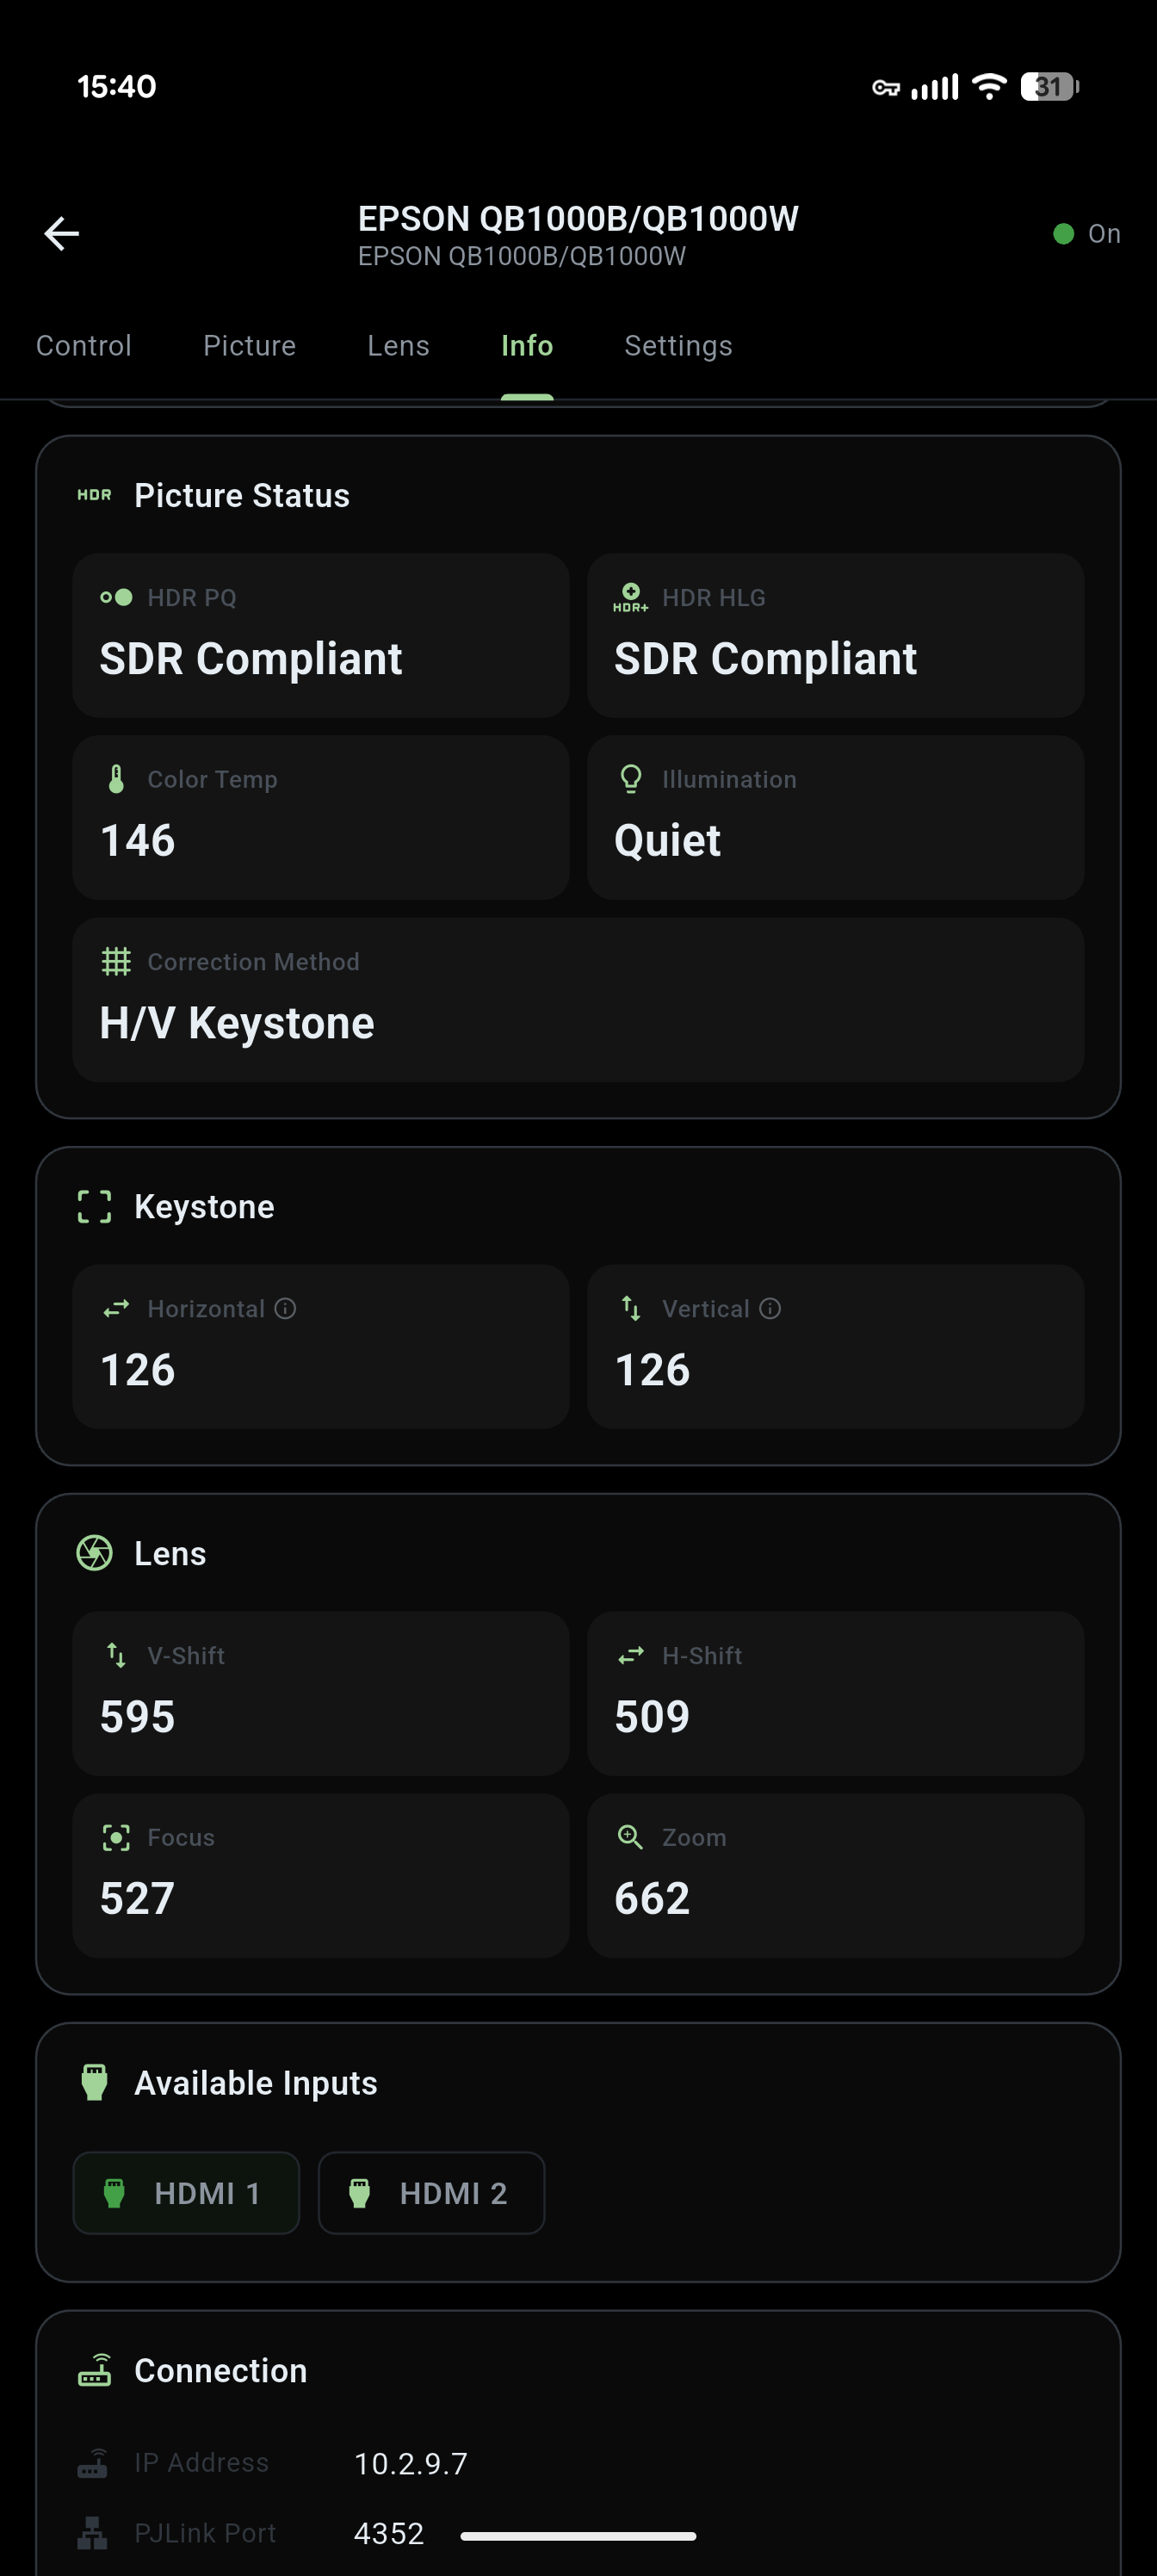This screenshot has height=2576, width=1157.
Task: Tap the back arrow icon
Action: pyautogui.click(x=62, y=234)
